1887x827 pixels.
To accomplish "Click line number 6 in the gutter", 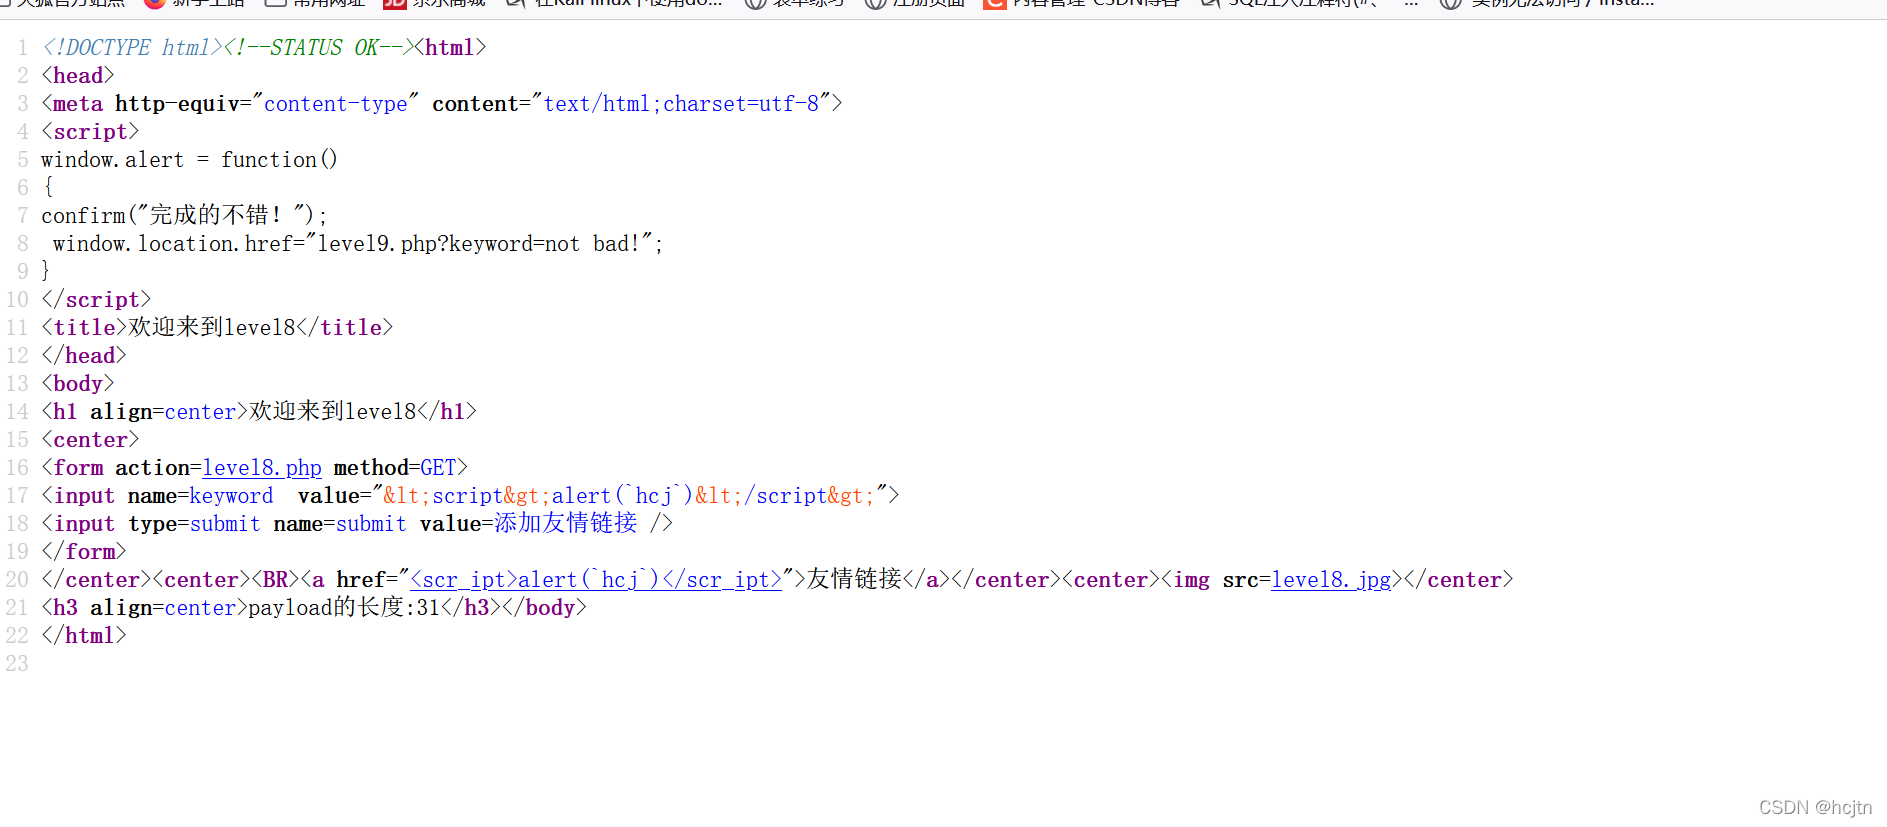I will coord(23,188).
